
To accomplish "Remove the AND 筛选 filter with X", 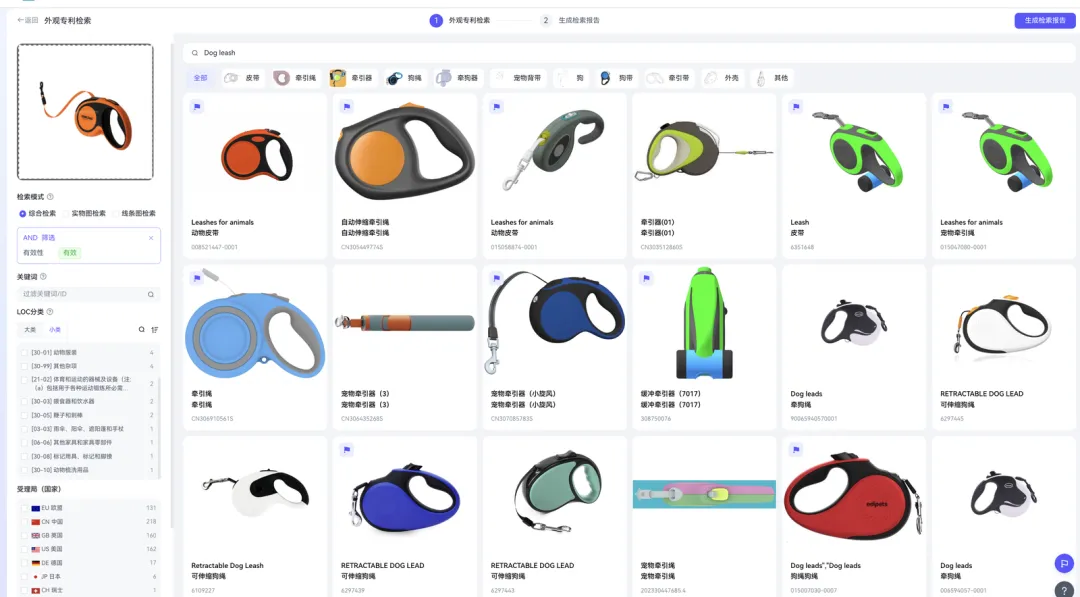I will [151, 238].
